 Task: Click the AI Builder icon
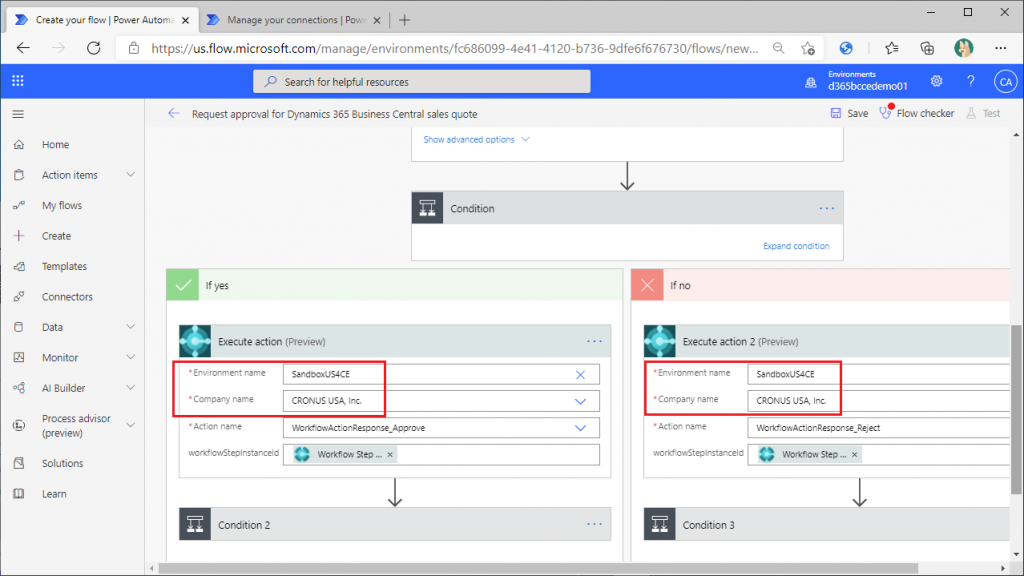click(x=19, y=388)
